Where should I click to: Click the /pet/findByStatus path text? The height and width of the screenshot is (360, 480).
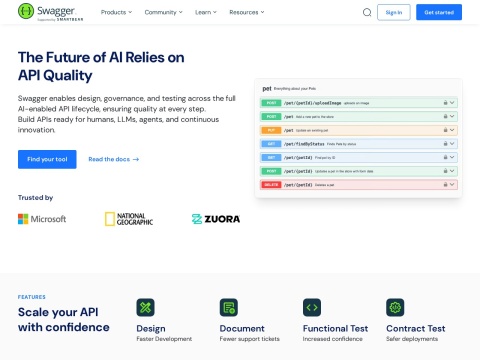304,144
